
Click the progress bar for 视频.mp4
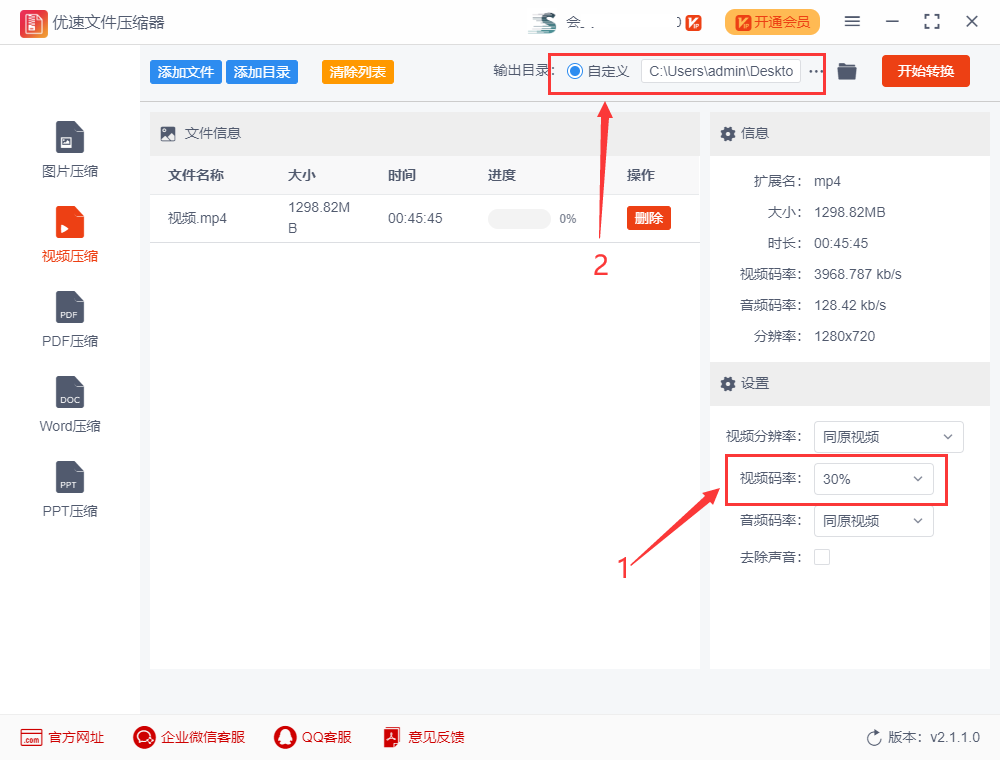tap(519, 219)
